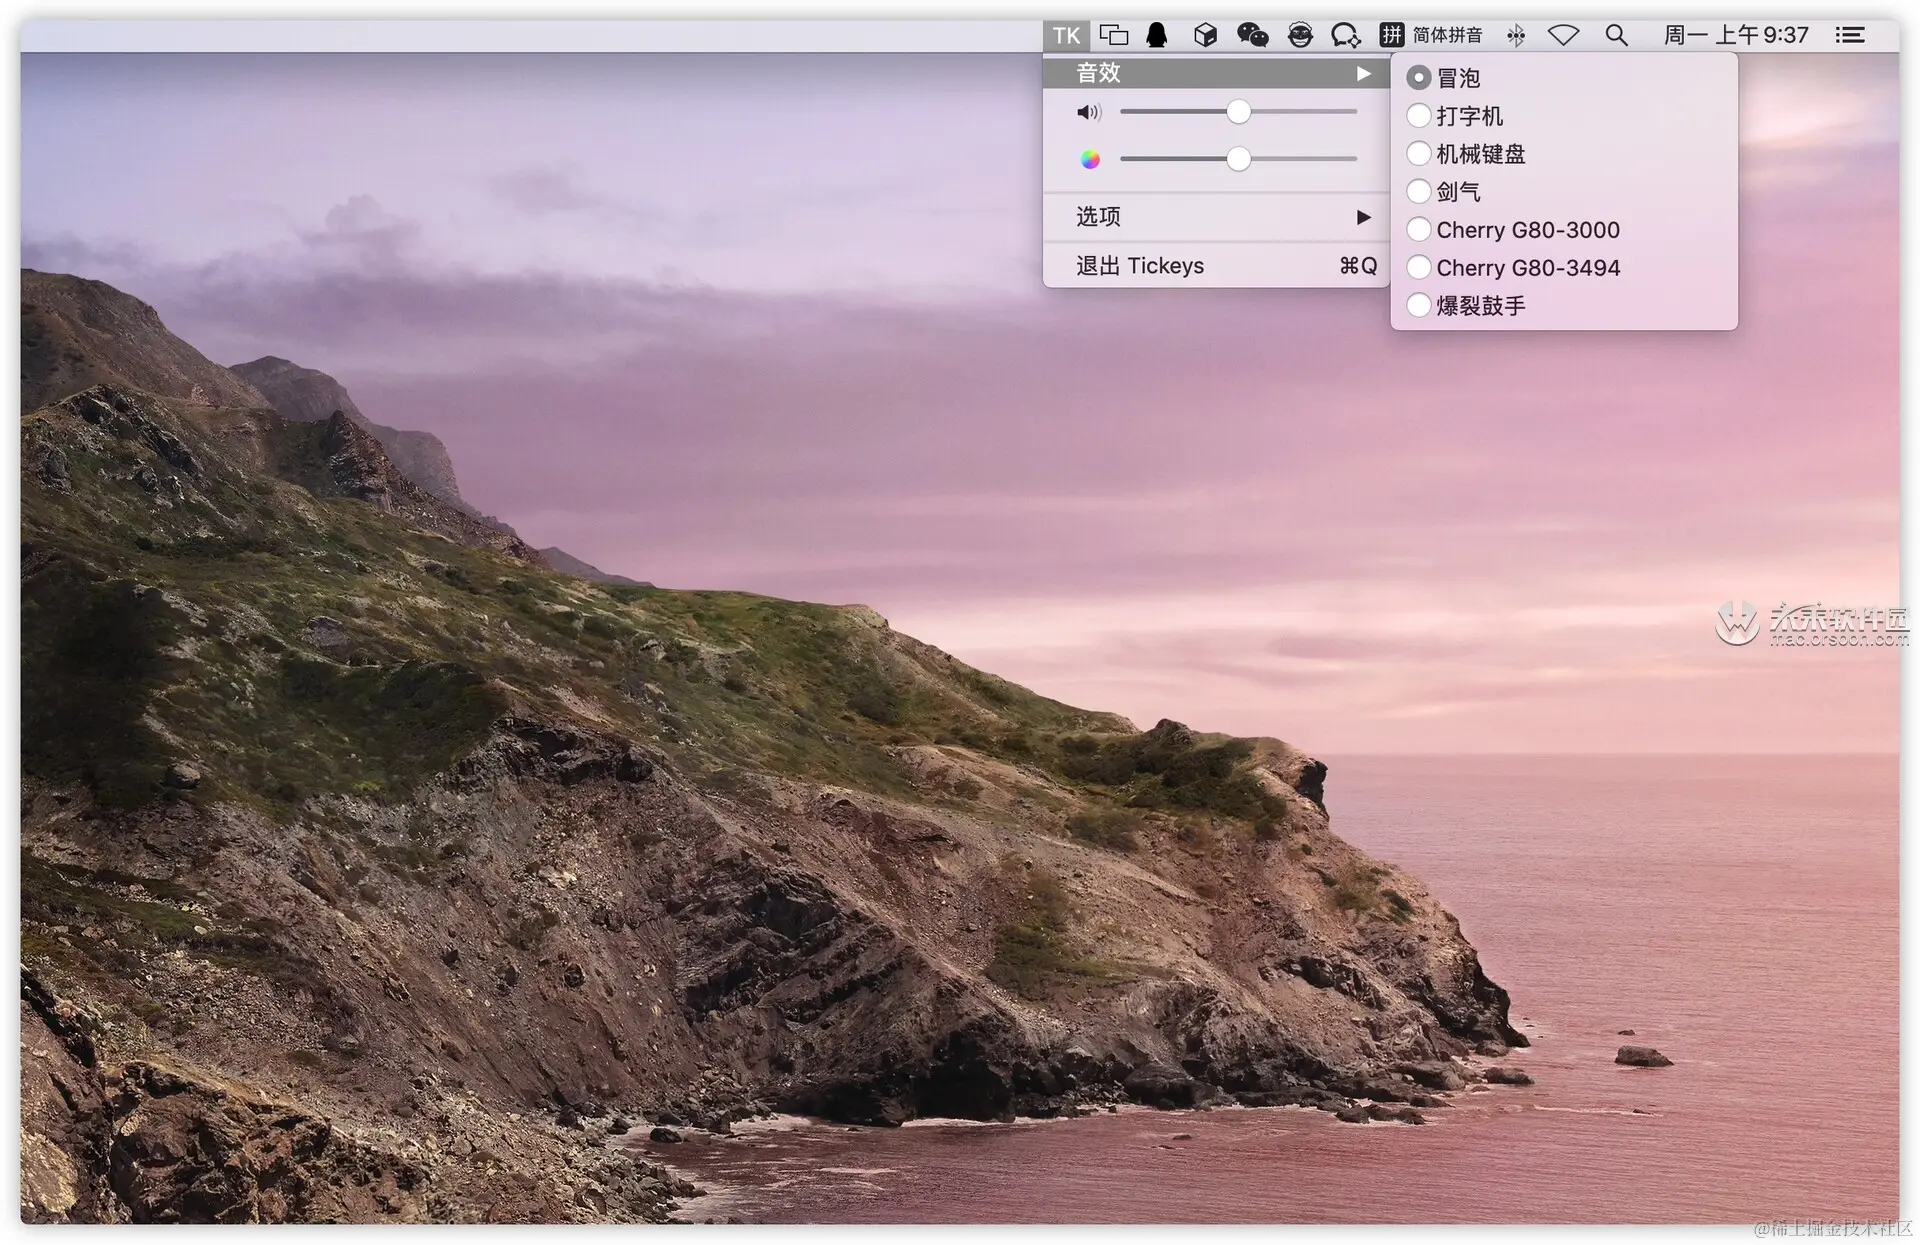The image size is (1920, 1245).
Task: Open the Wi-Fi status menu
Action: click(x=1563, y=36)
